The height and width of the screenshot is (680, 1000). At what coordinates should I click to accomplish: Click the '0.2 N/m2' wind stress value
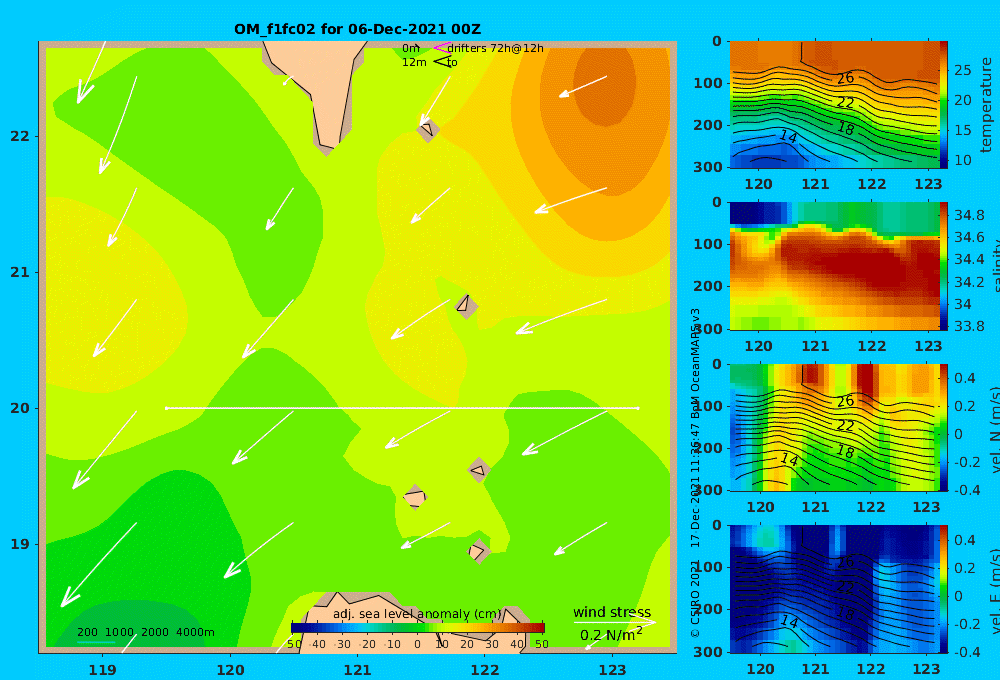coord(611,635)
